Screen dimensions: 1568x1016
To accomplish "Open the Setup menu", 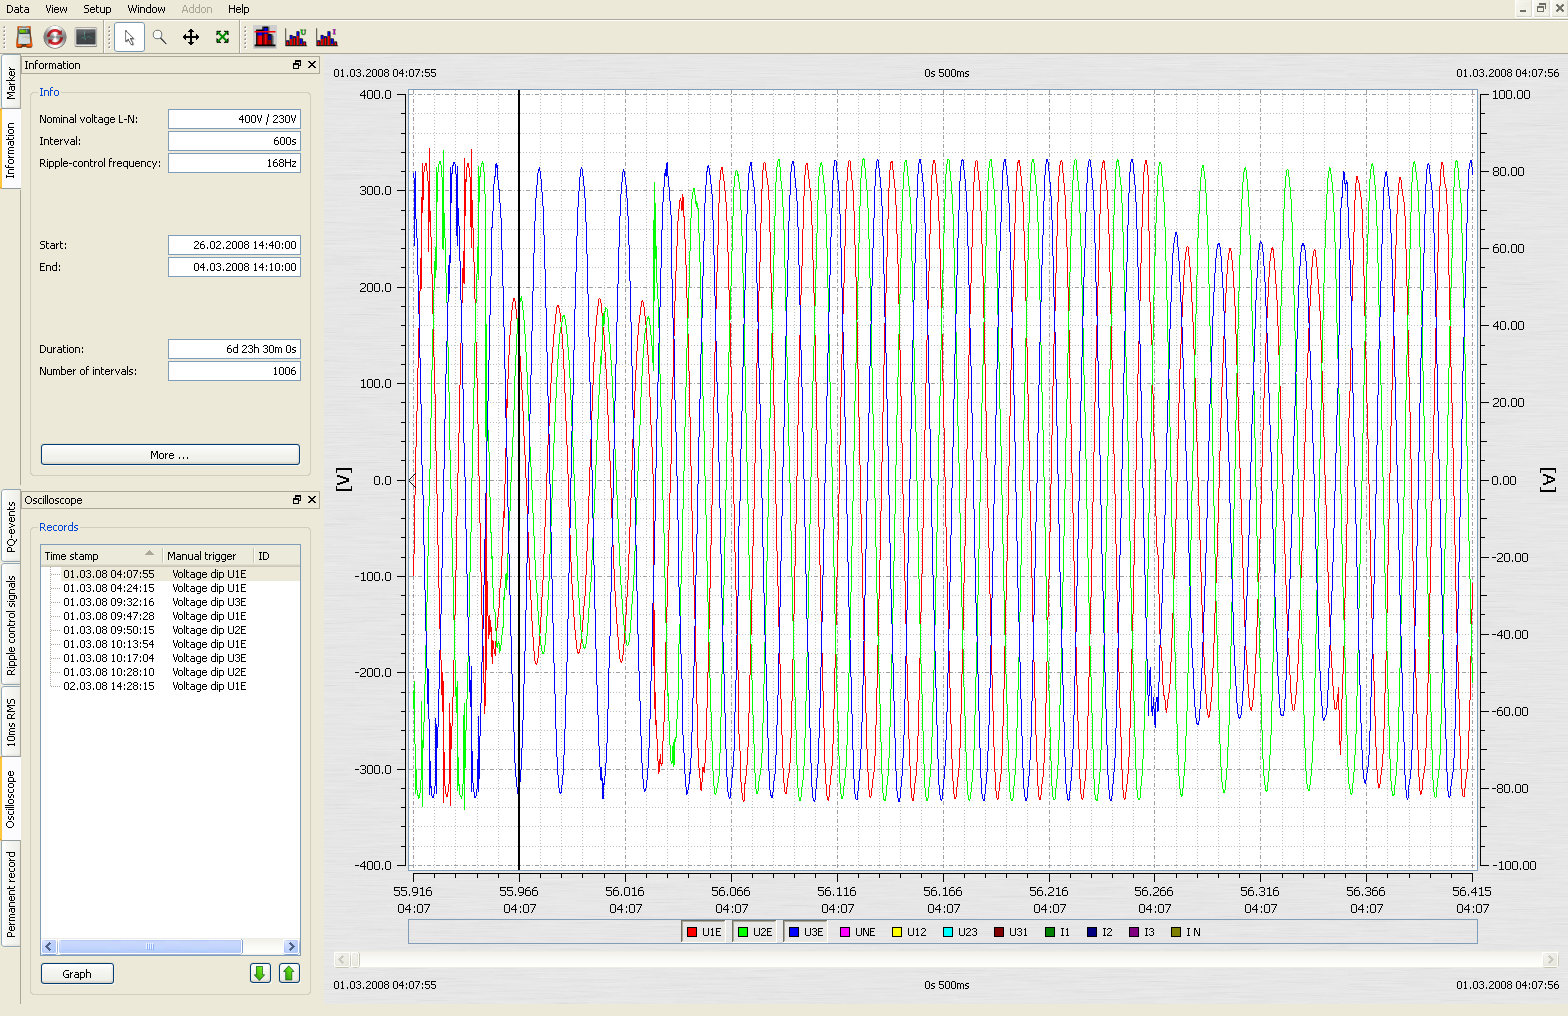I will pyautogui.click(x=97, y=9).
